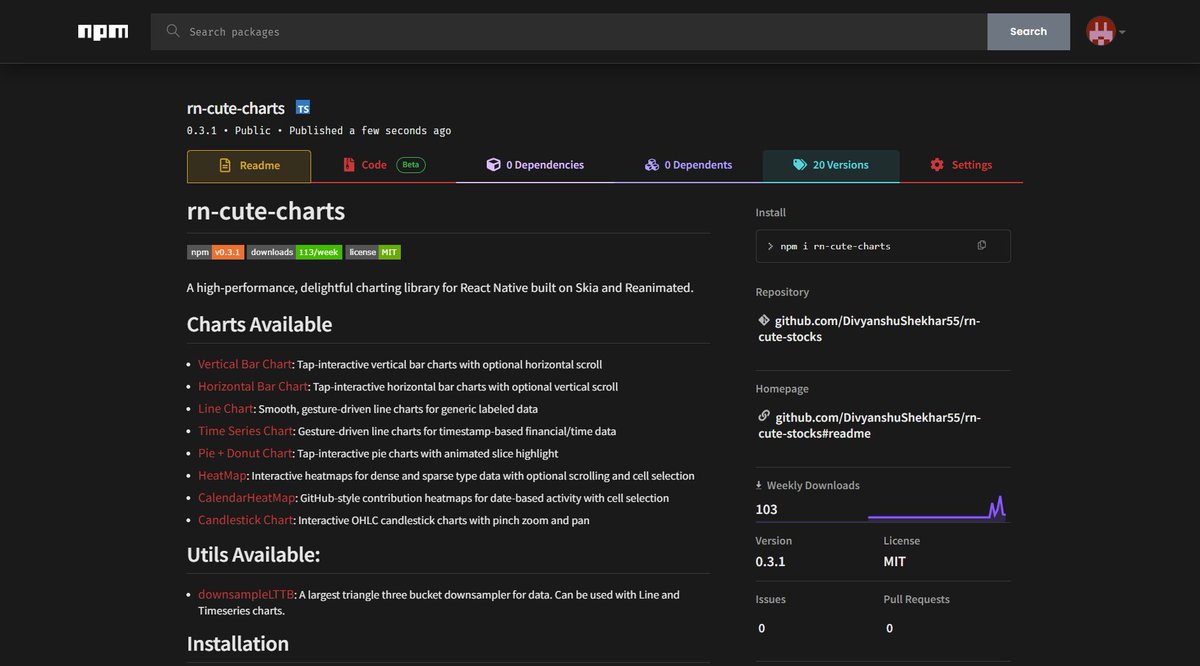Screen dimensions: 1200x666
Task: Click the Search button
Action: pos(1028,32)
